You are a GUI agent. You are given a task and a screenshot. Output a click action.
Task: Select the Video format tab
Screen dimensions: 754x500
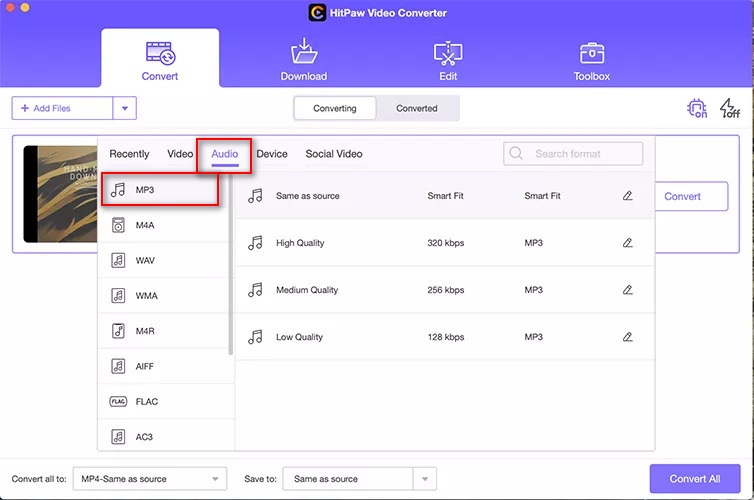pyautogui.click(x=180, y=154)
